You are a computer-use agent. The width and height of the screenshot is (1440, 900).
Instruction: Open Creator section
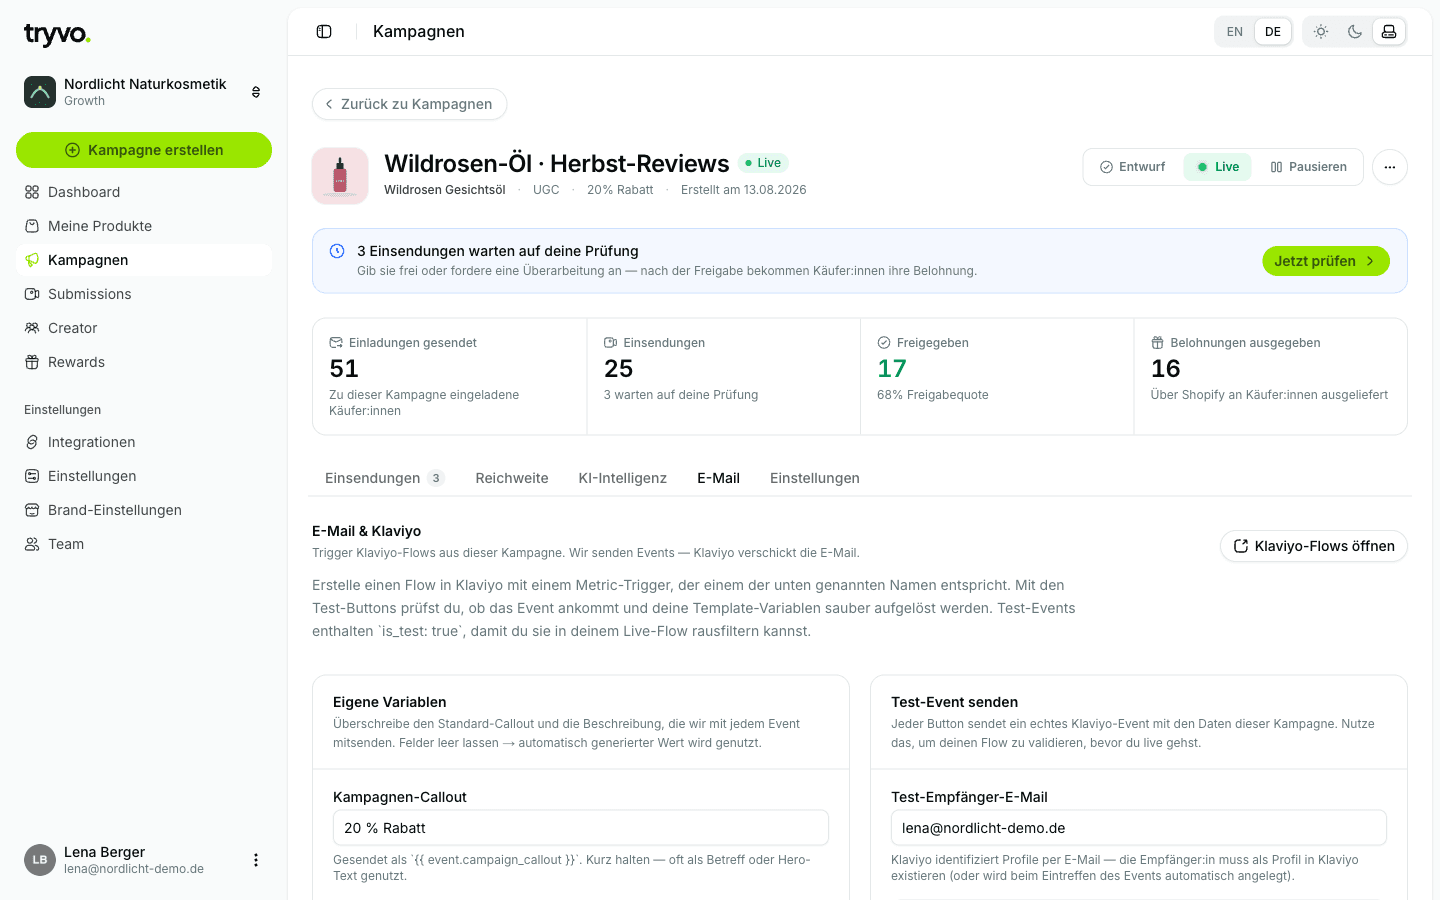tap(144, 328)
